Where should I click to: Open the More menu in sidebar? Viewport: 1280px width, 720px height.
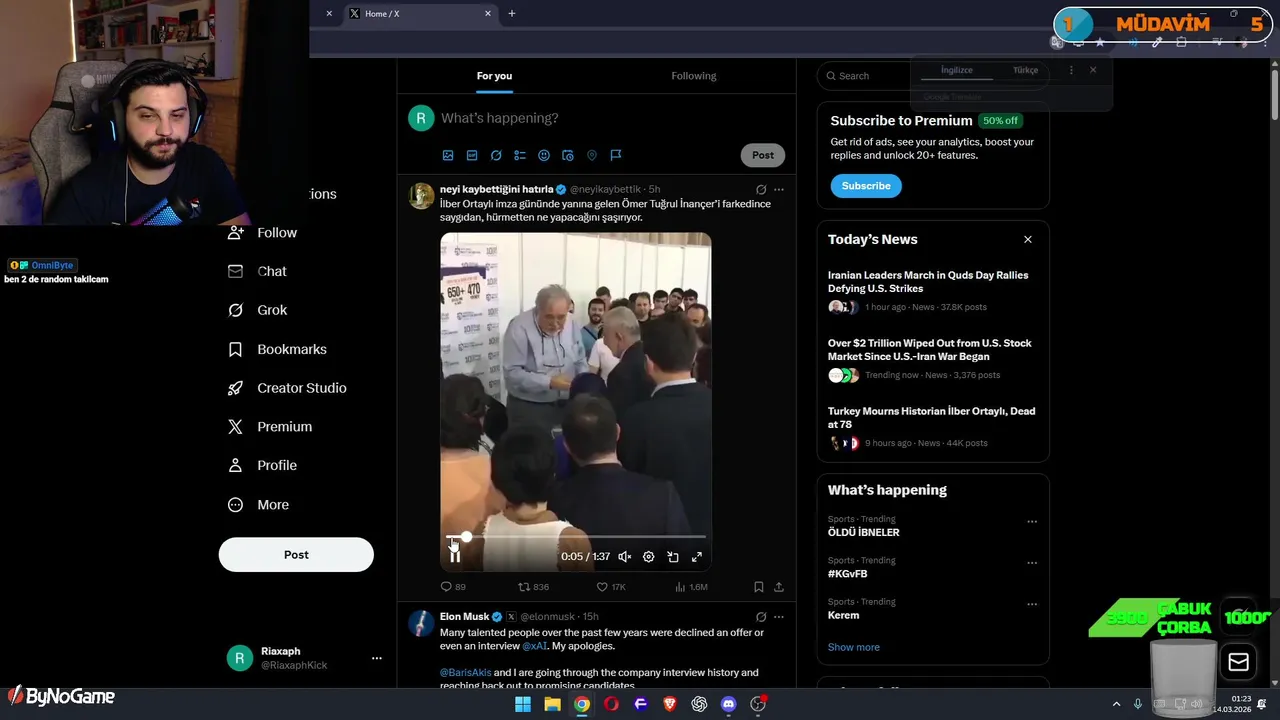[259, 505]
